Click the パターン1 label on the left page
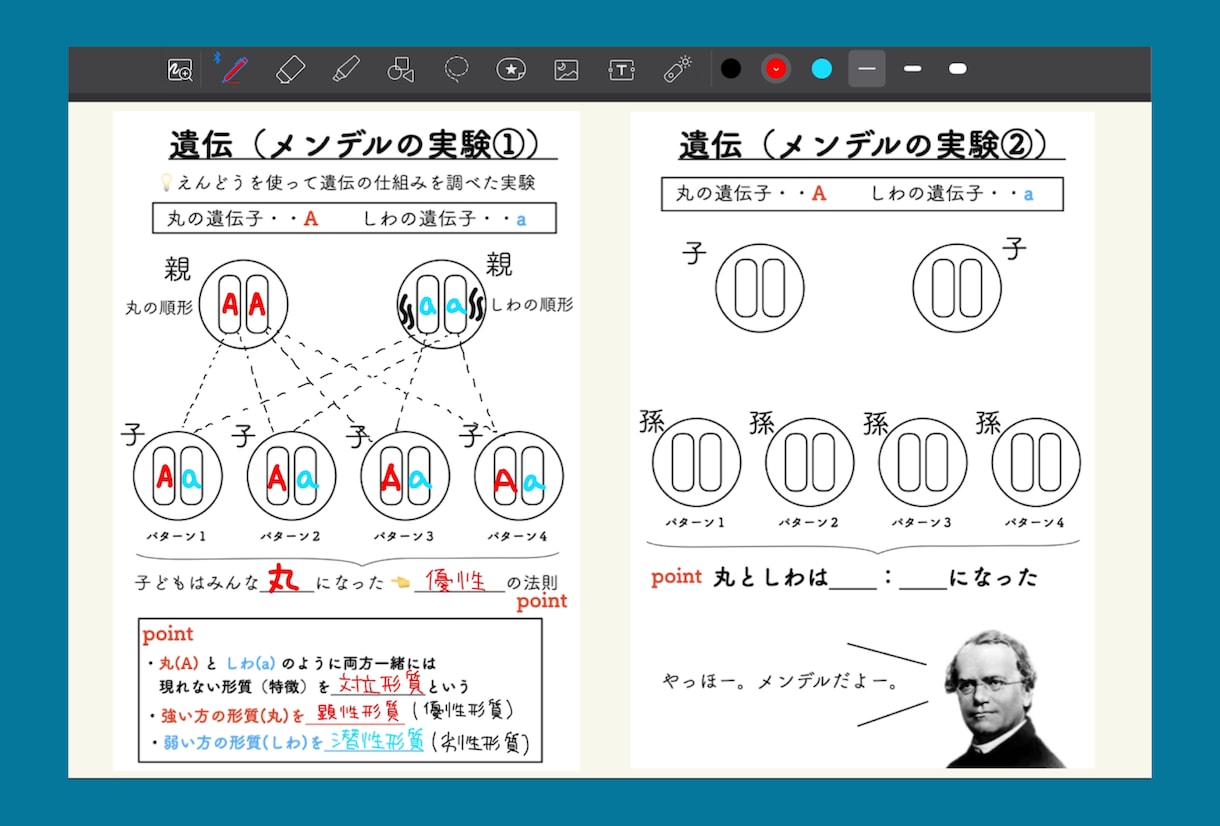1220x826 pixels. click(177, 536)
